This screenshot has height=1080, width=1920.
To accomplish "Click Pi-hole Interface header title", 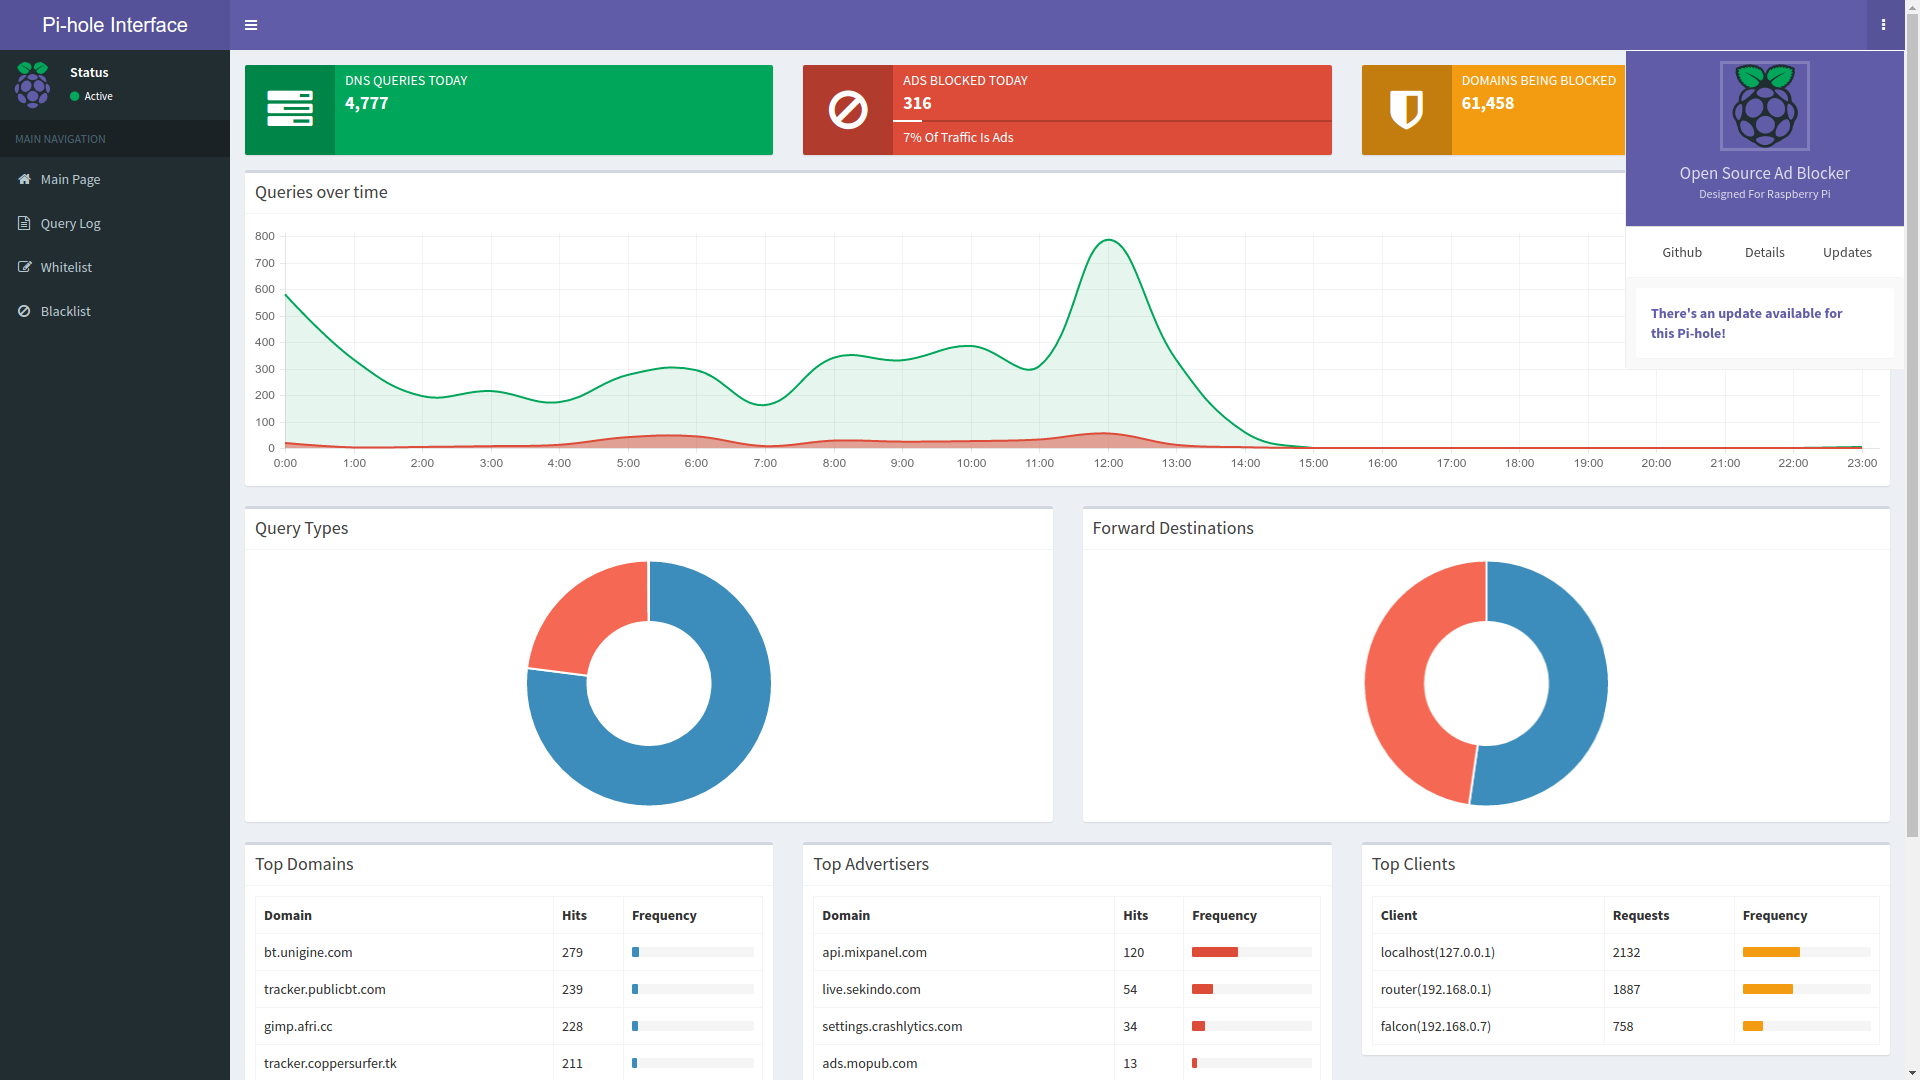I will [x=115, y=25].
